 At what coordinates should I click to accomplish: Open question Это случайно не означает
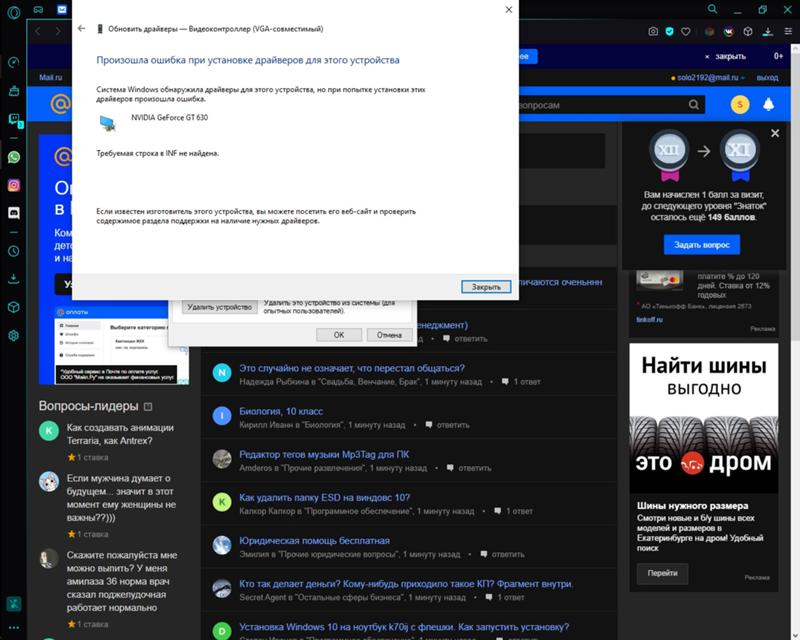352,368
